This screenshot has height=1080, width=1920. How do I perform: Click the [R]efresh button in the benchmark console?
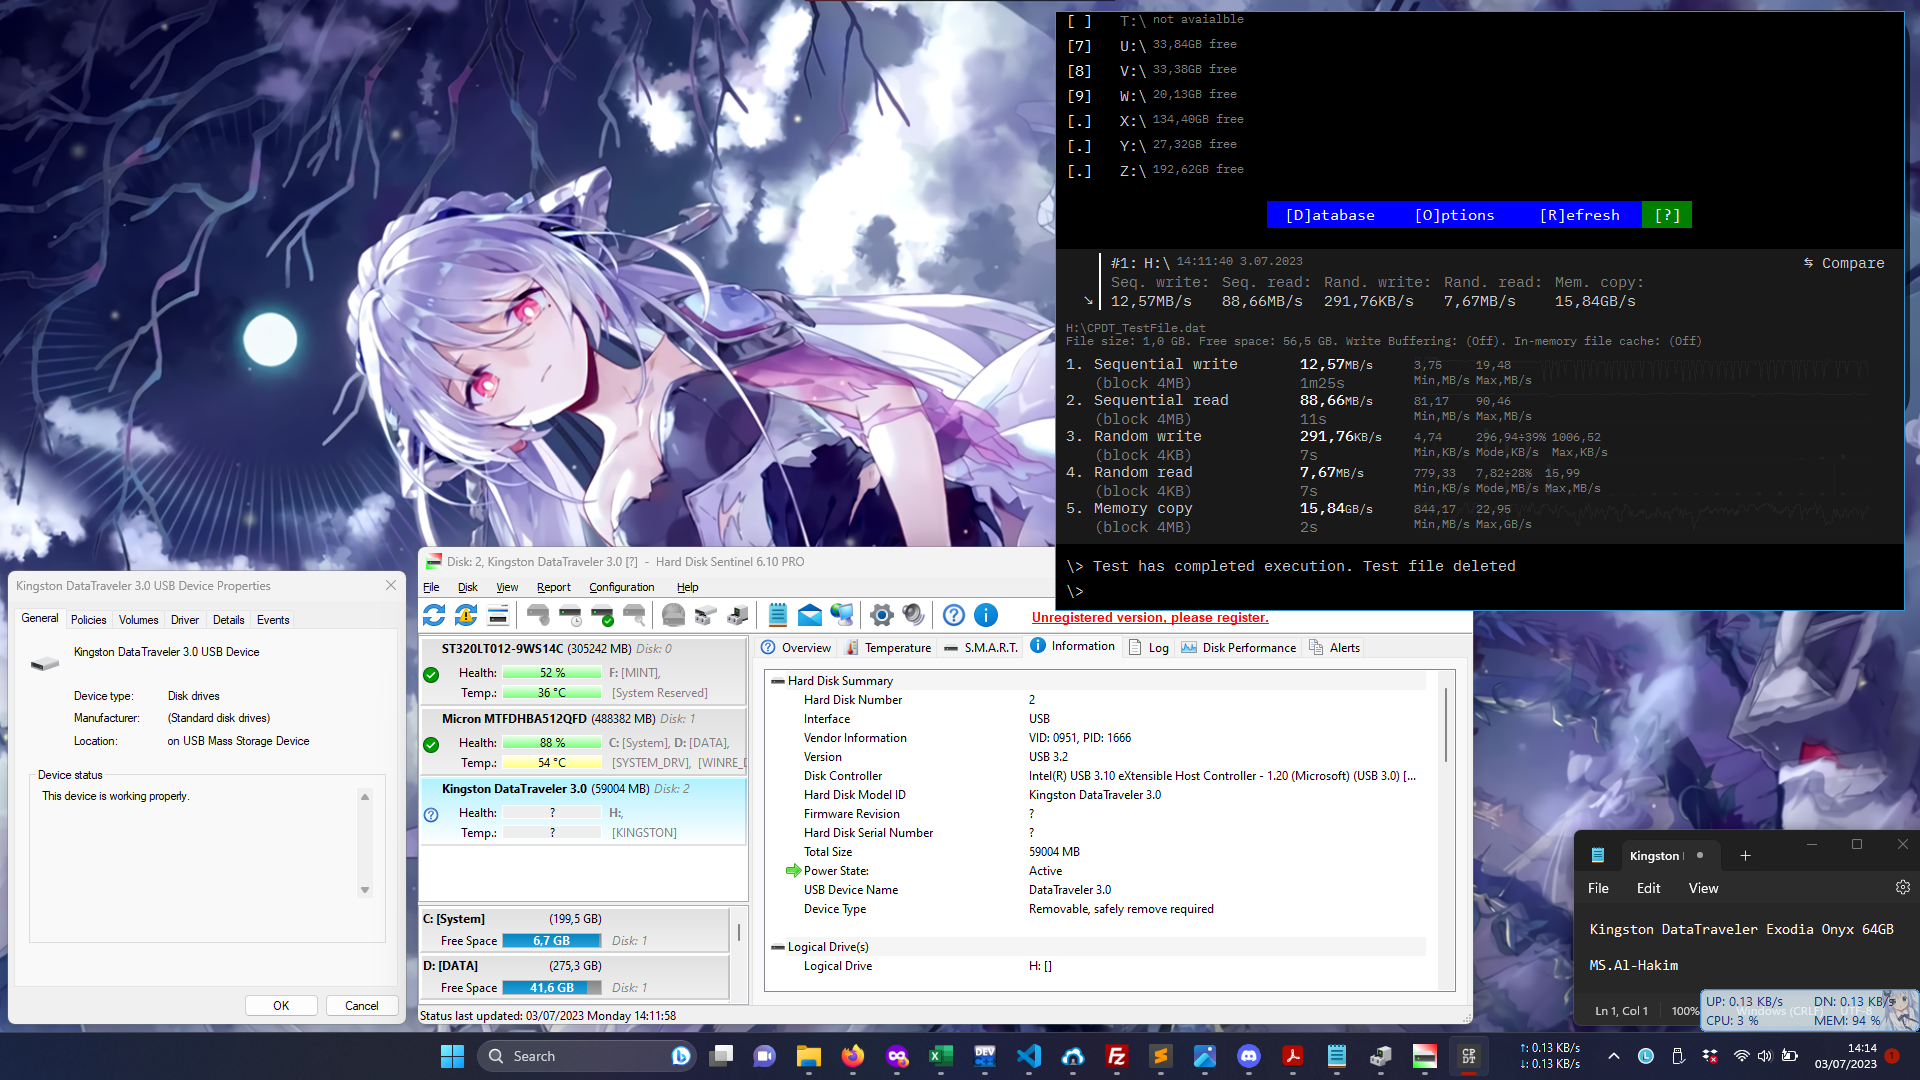tap(1580, 215)
